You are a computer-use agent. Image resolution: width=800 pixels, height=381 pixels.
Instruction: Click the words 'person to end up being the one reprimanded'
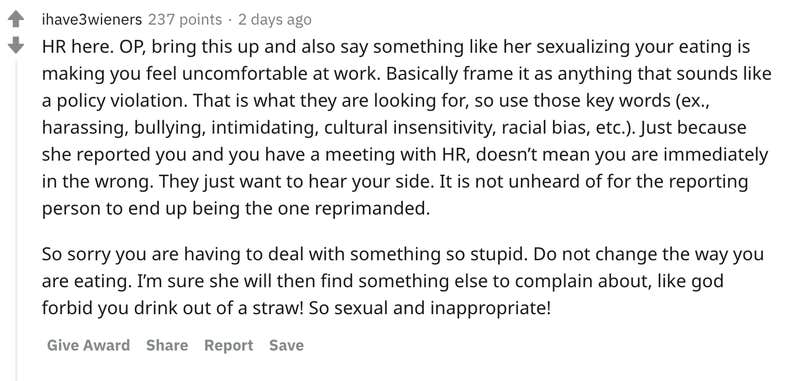click(236, 209)
